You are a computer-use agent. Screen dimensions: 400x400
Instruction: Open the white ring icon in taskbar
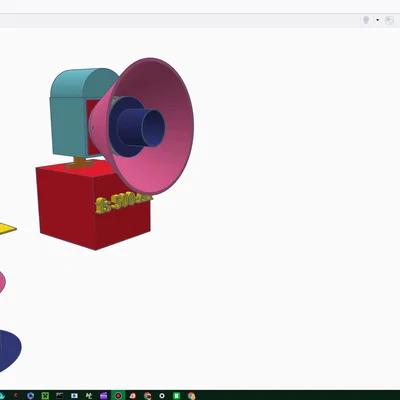coord(162,396)
